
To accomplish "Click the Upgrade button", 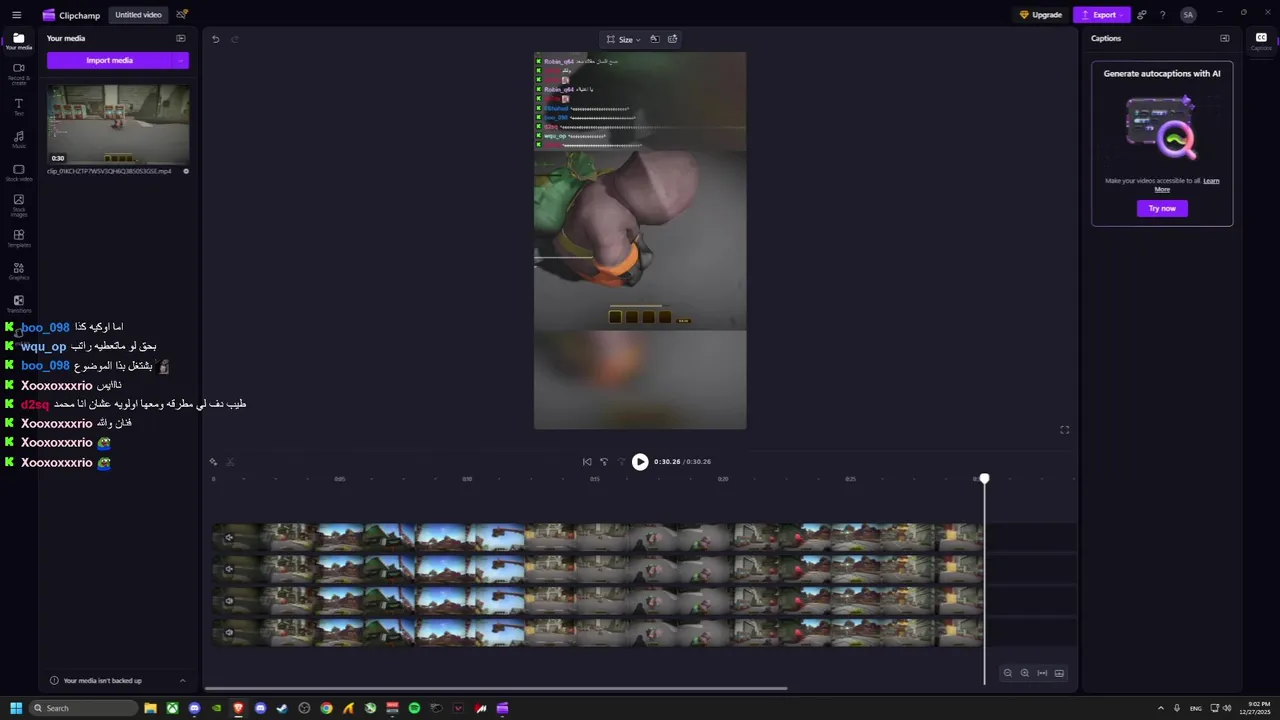I will click(1040, 15).
